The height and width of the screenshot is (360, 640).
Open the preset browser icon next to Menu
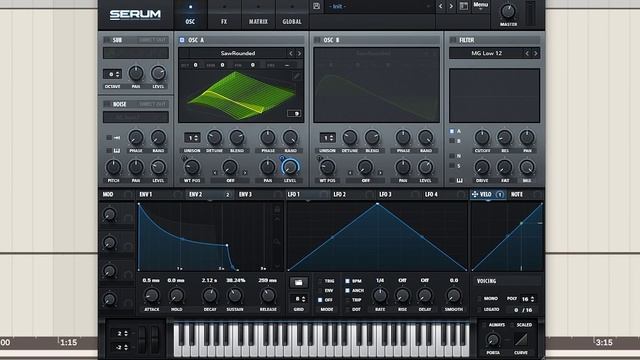click(x=464, y=6)
